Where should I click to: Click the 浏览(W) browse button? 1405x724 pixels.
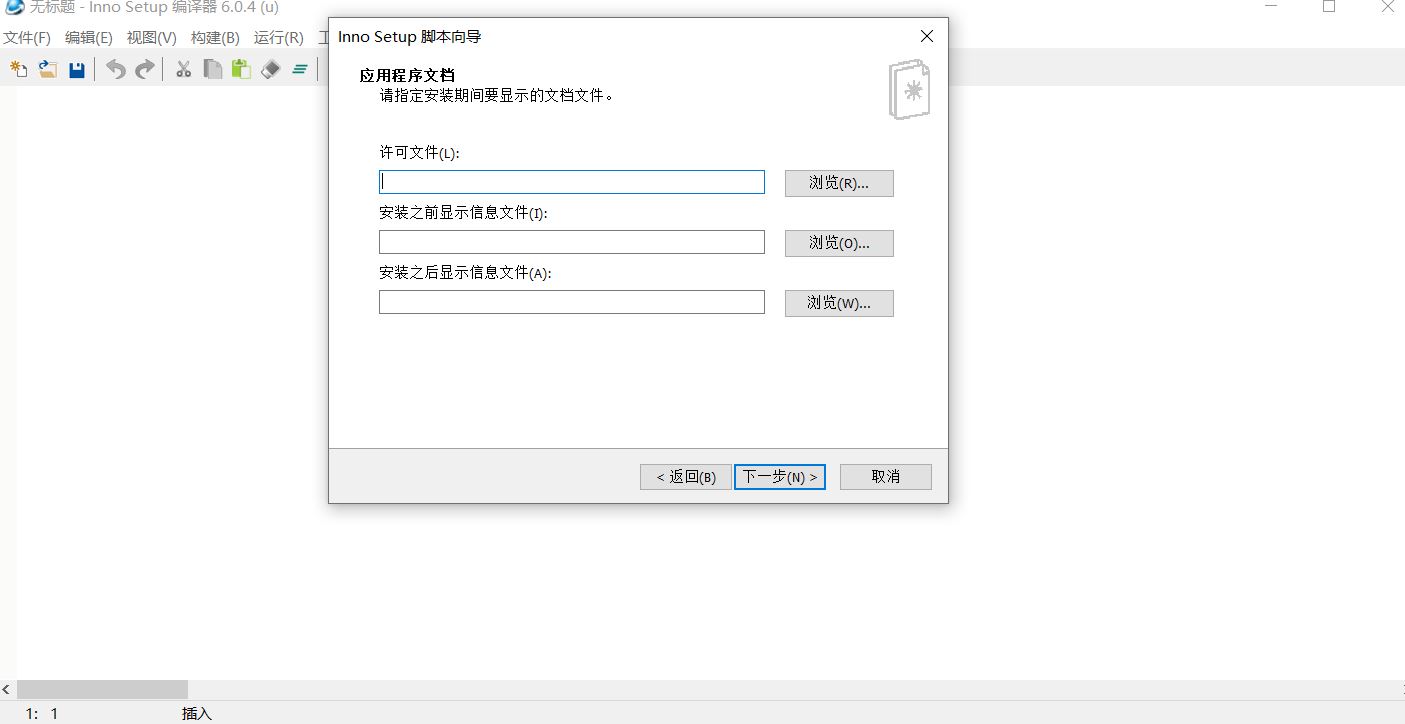point(839,303)
